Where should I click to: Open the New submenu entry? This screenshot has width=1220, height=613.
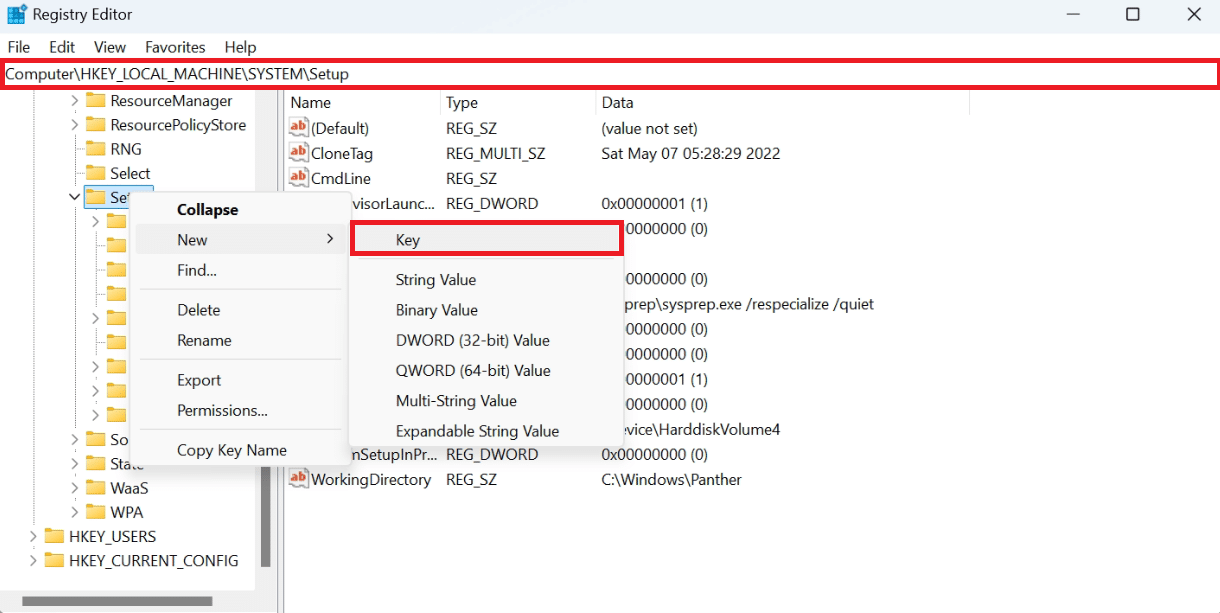tap(240, 240)
